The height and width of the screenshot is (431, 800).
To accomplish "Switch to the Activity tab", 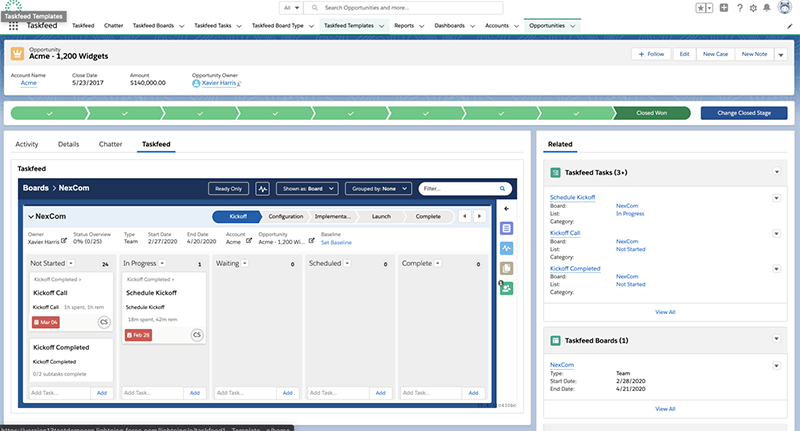I will [x=27, y=144].
